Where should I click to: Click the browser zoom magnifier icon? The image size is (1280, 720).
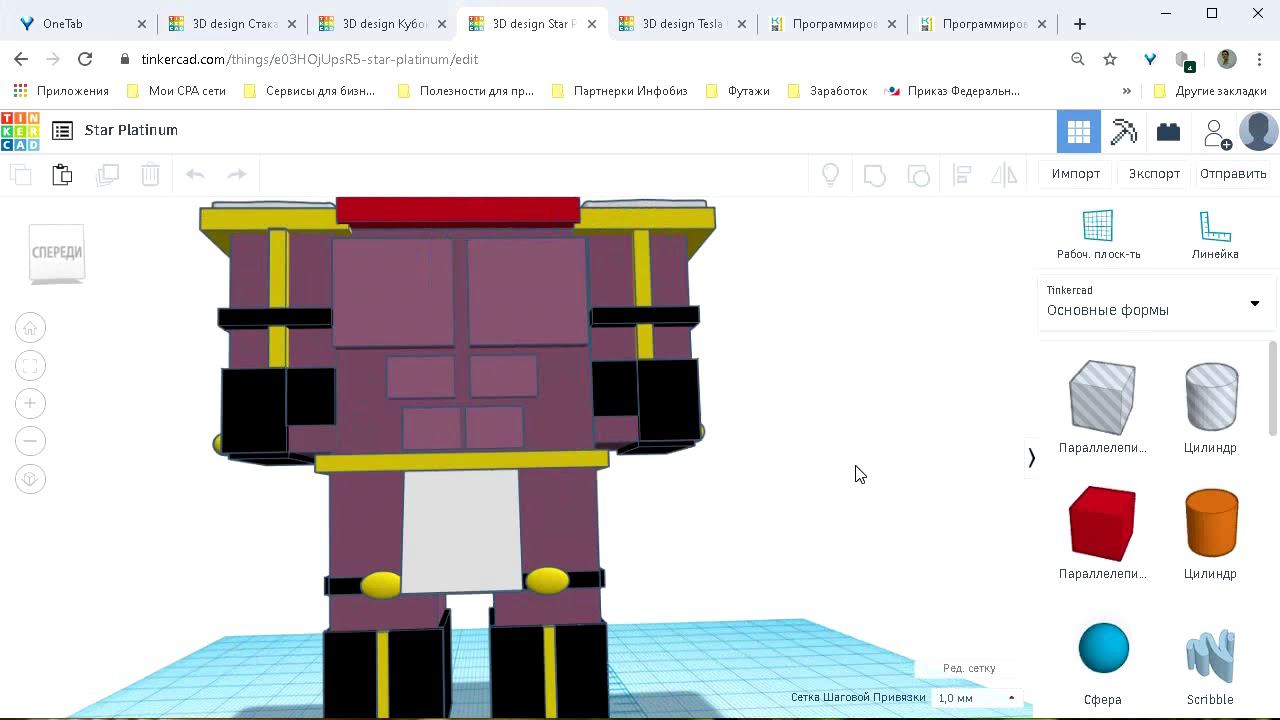[x=1078, y=59]
